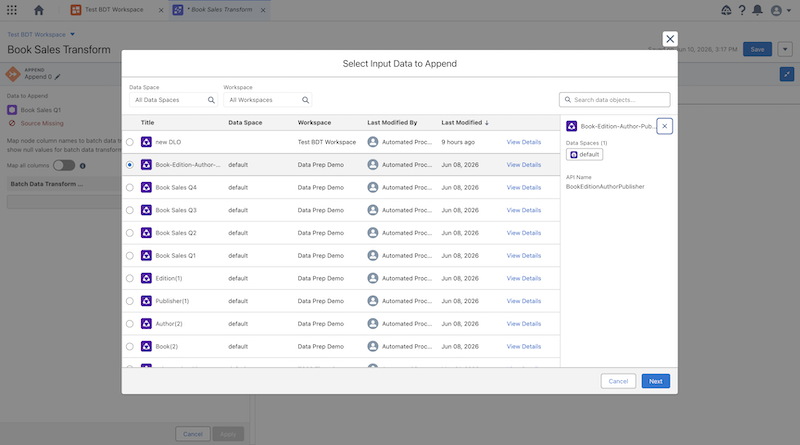Open the Help question mark icon

click(742, 10)
